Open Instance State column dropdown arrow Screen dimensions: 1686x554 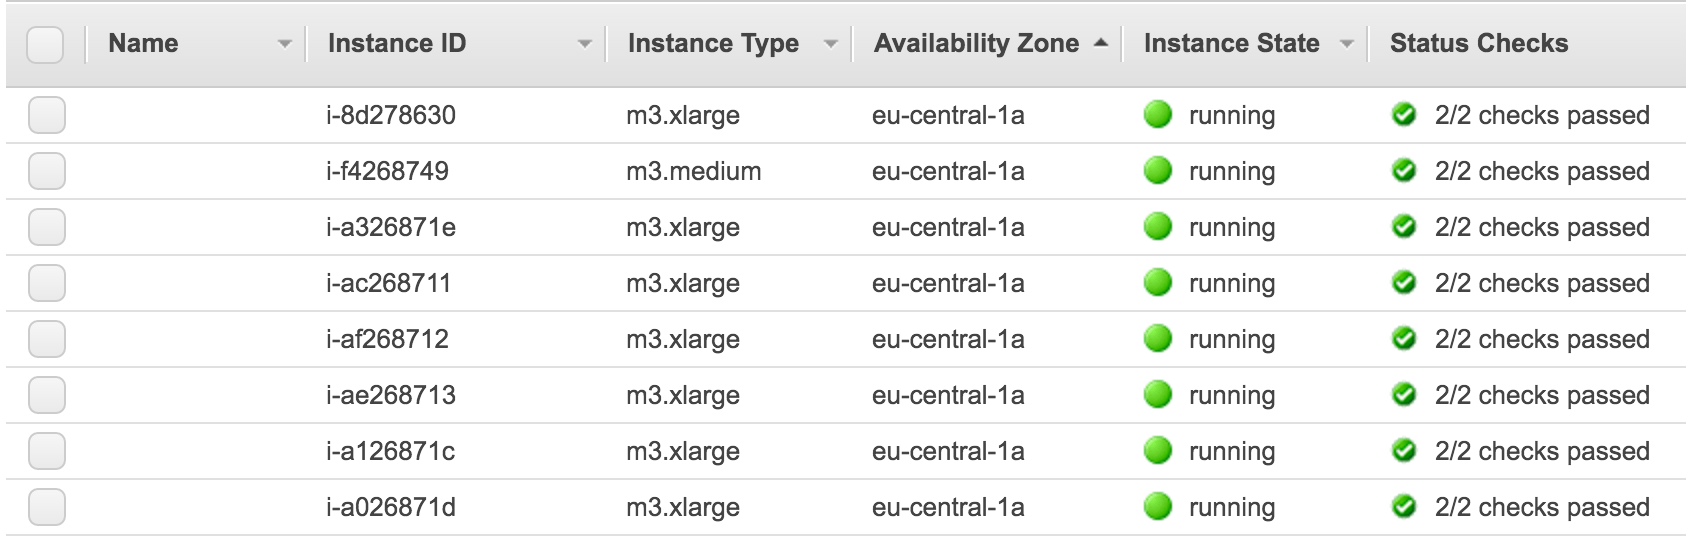tap(1347, 44)
